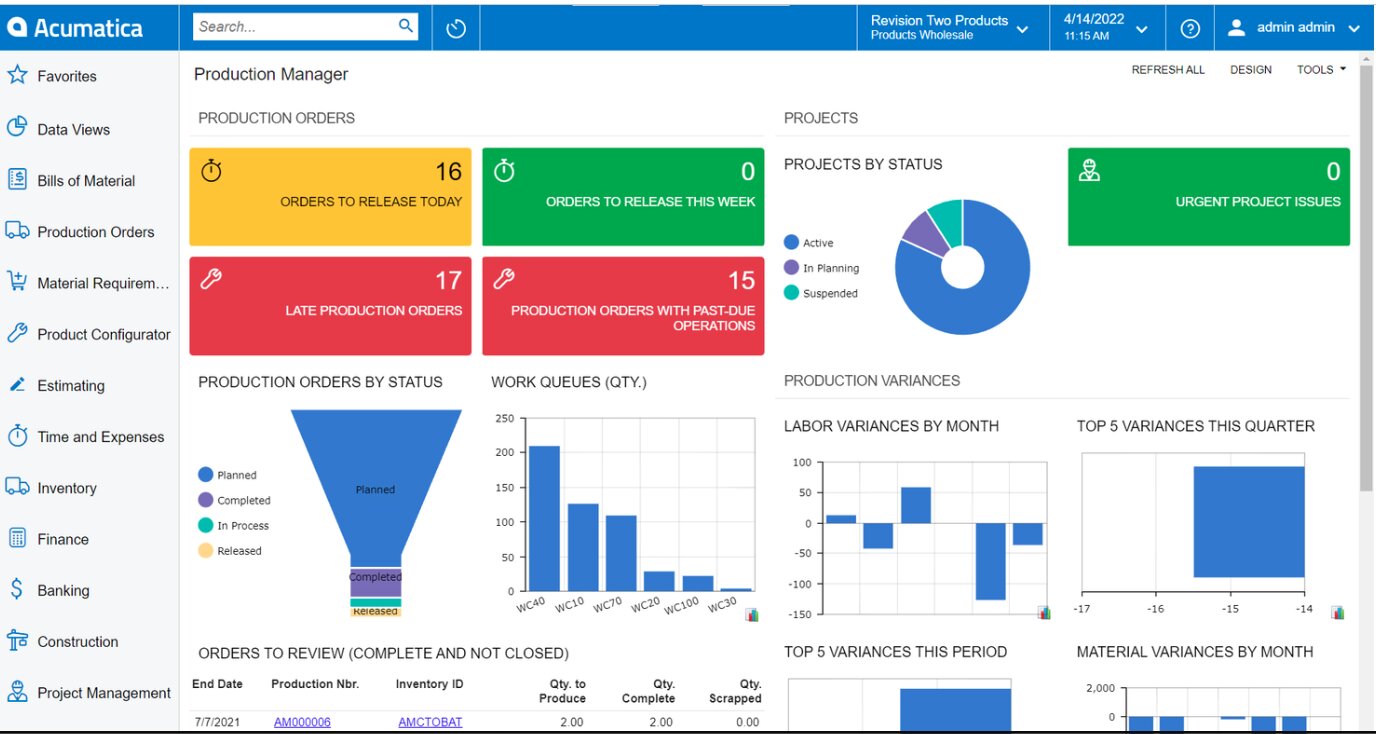Click the Refresh All button
Viewport: 1376px width, 734px height.
click(x=1167, y=70)
